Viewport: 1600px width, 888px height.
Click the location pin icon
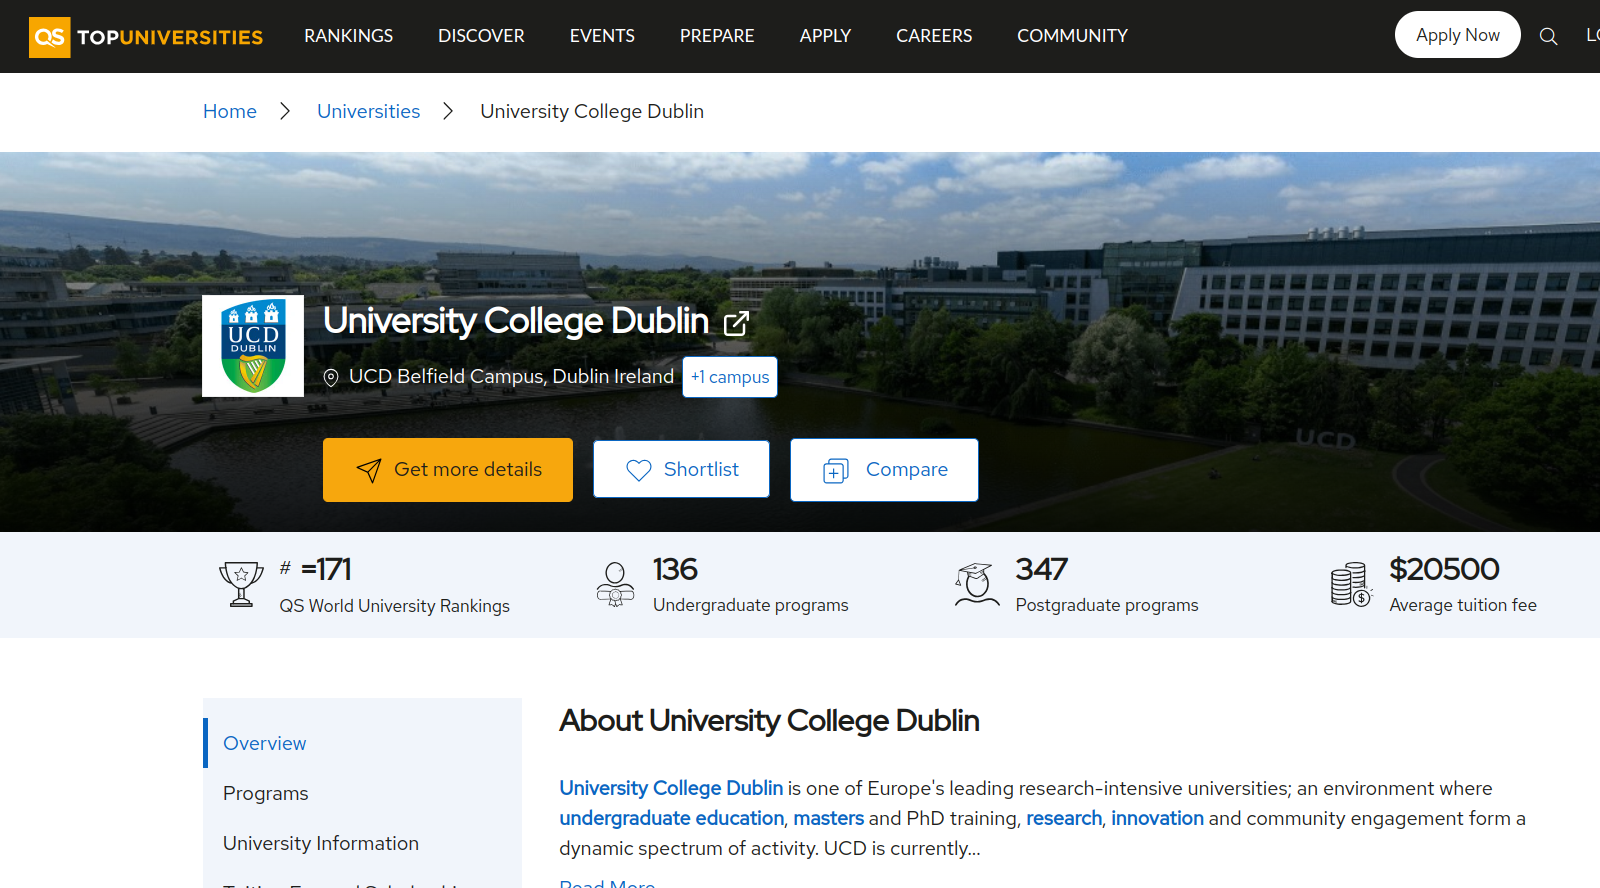pyautogui.click(x=331, y=378)
